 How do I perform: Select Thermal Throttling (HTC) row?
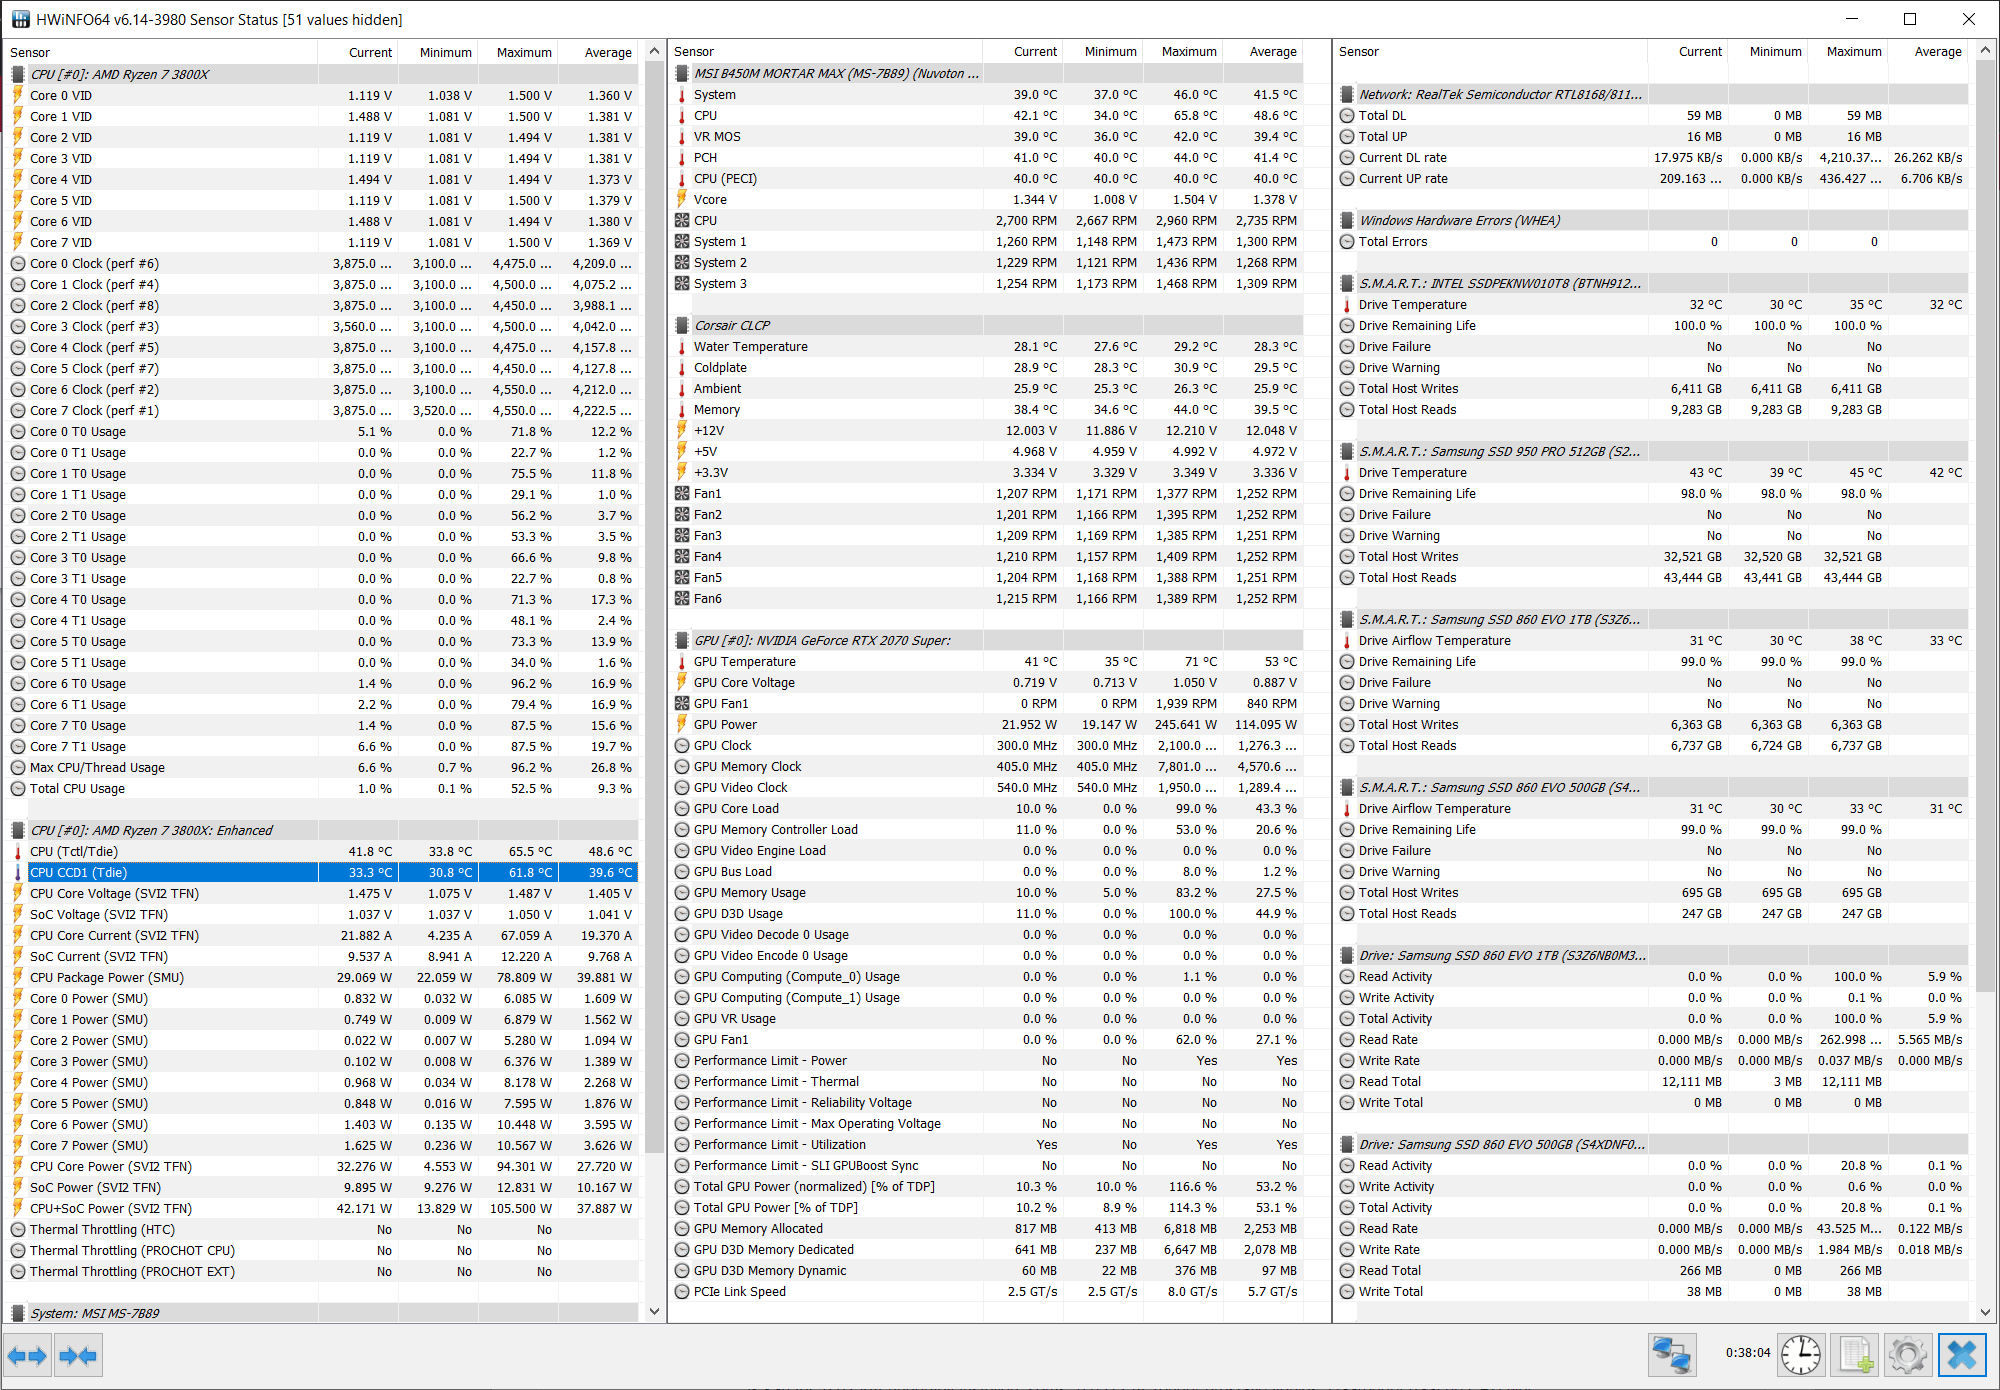point(322,1230)
